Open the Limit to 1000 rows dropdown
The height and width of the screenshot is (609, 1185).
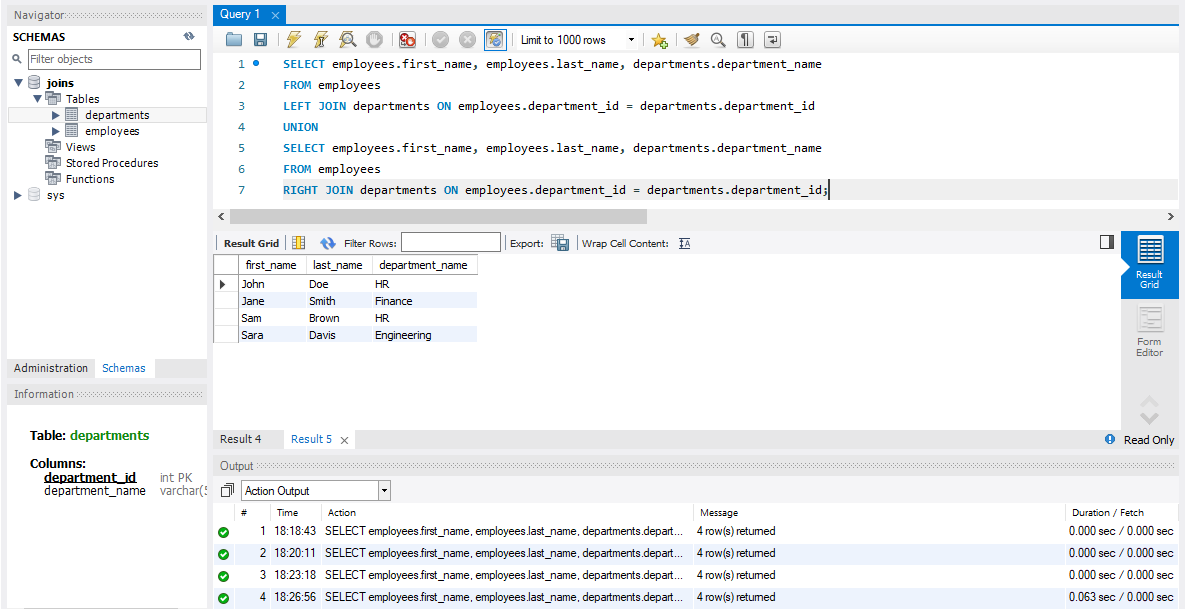(x=630, y=39)
